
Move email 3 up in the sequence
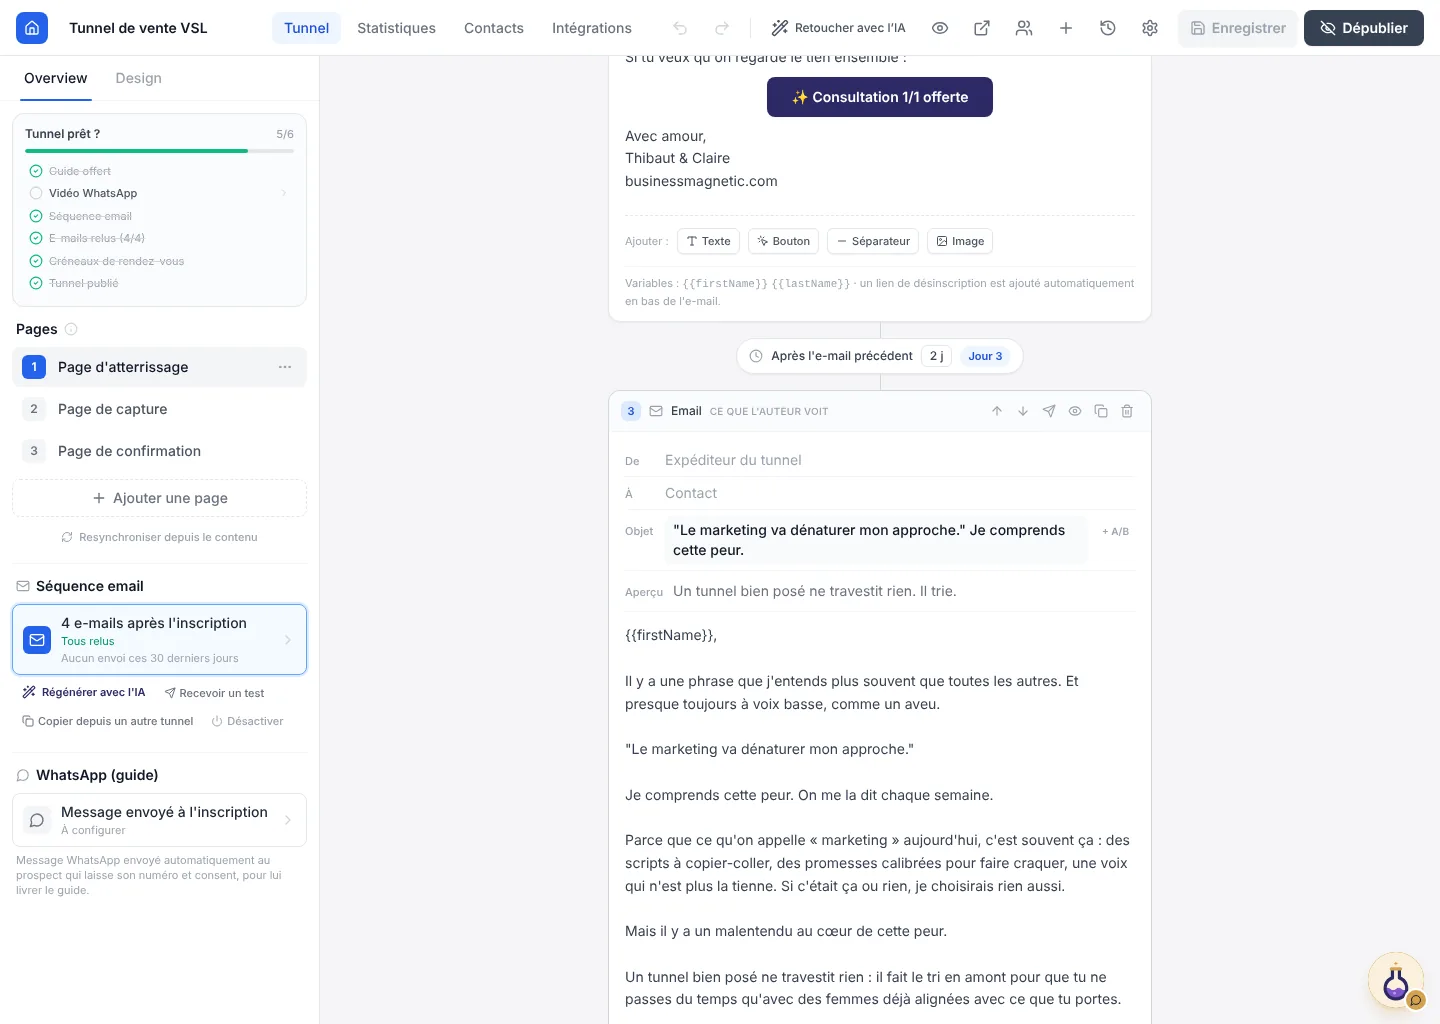tap(997, 411)
